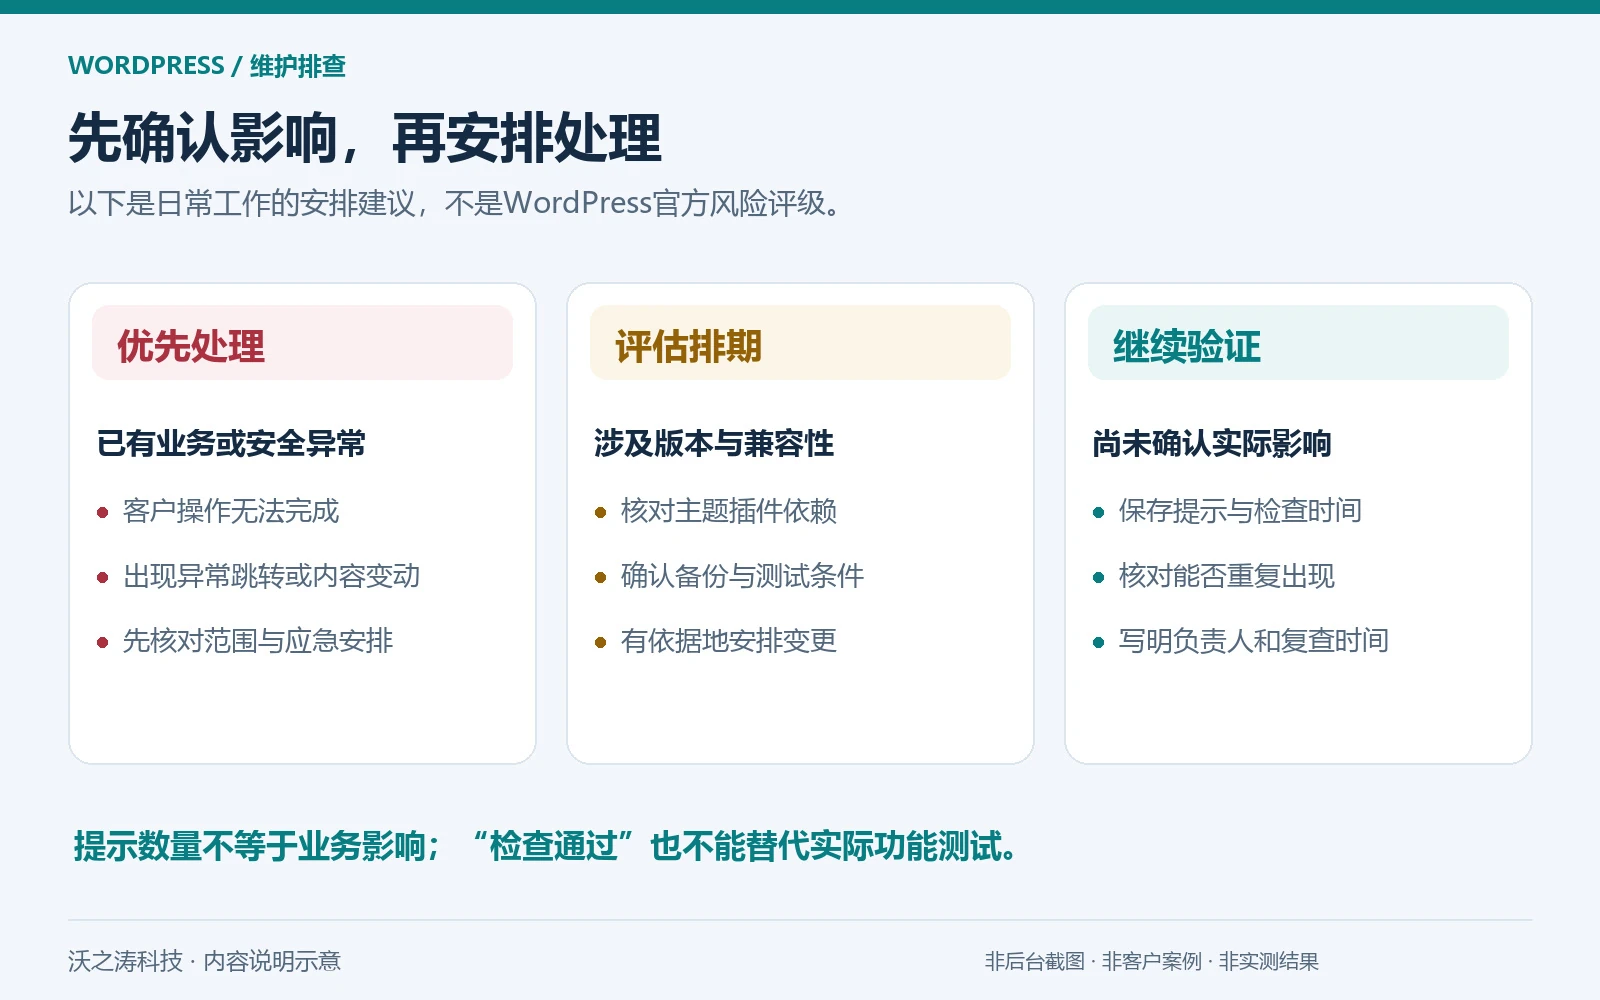Click the bullet '核对能否重复出现'
1600x1000 pixels.
(x=1227, y=576)
